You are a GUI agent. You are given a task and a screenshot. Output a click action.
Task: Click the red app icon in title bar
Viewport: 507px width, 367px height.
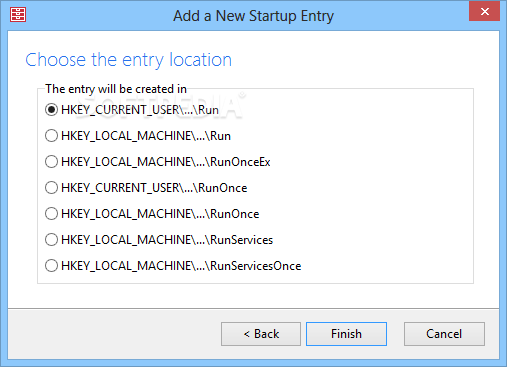click(x=18, y=15)
